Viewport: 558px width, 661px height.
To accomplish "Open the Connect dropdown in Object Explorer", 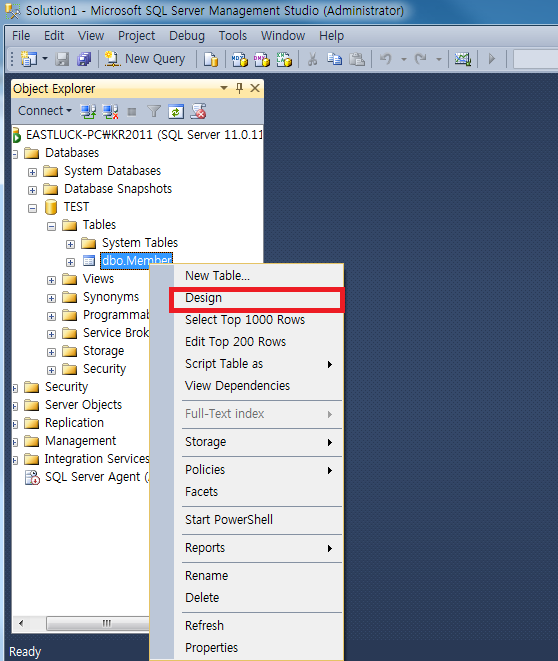I will [45, 111].
